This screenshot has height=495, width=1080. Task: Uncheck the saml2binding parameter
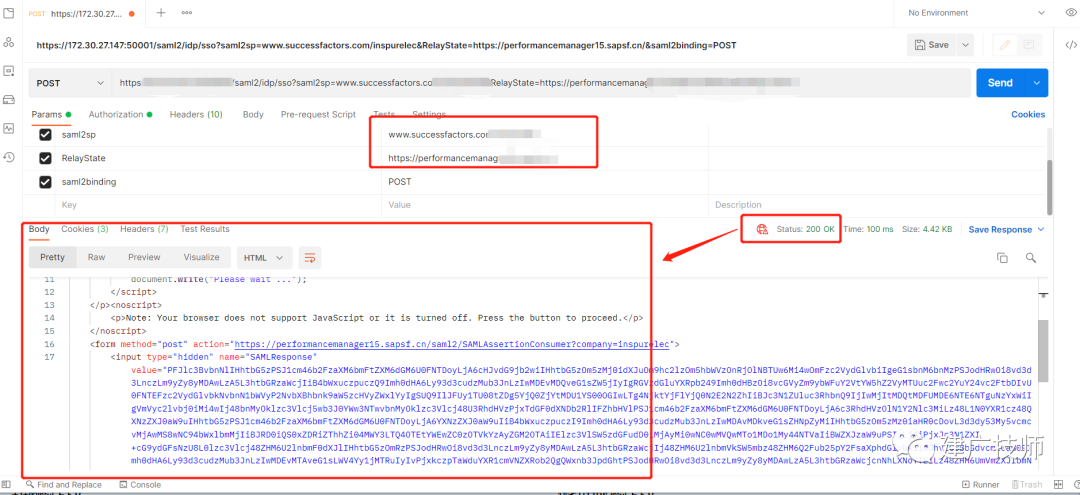pyautogui.click(x=45, y=182)
